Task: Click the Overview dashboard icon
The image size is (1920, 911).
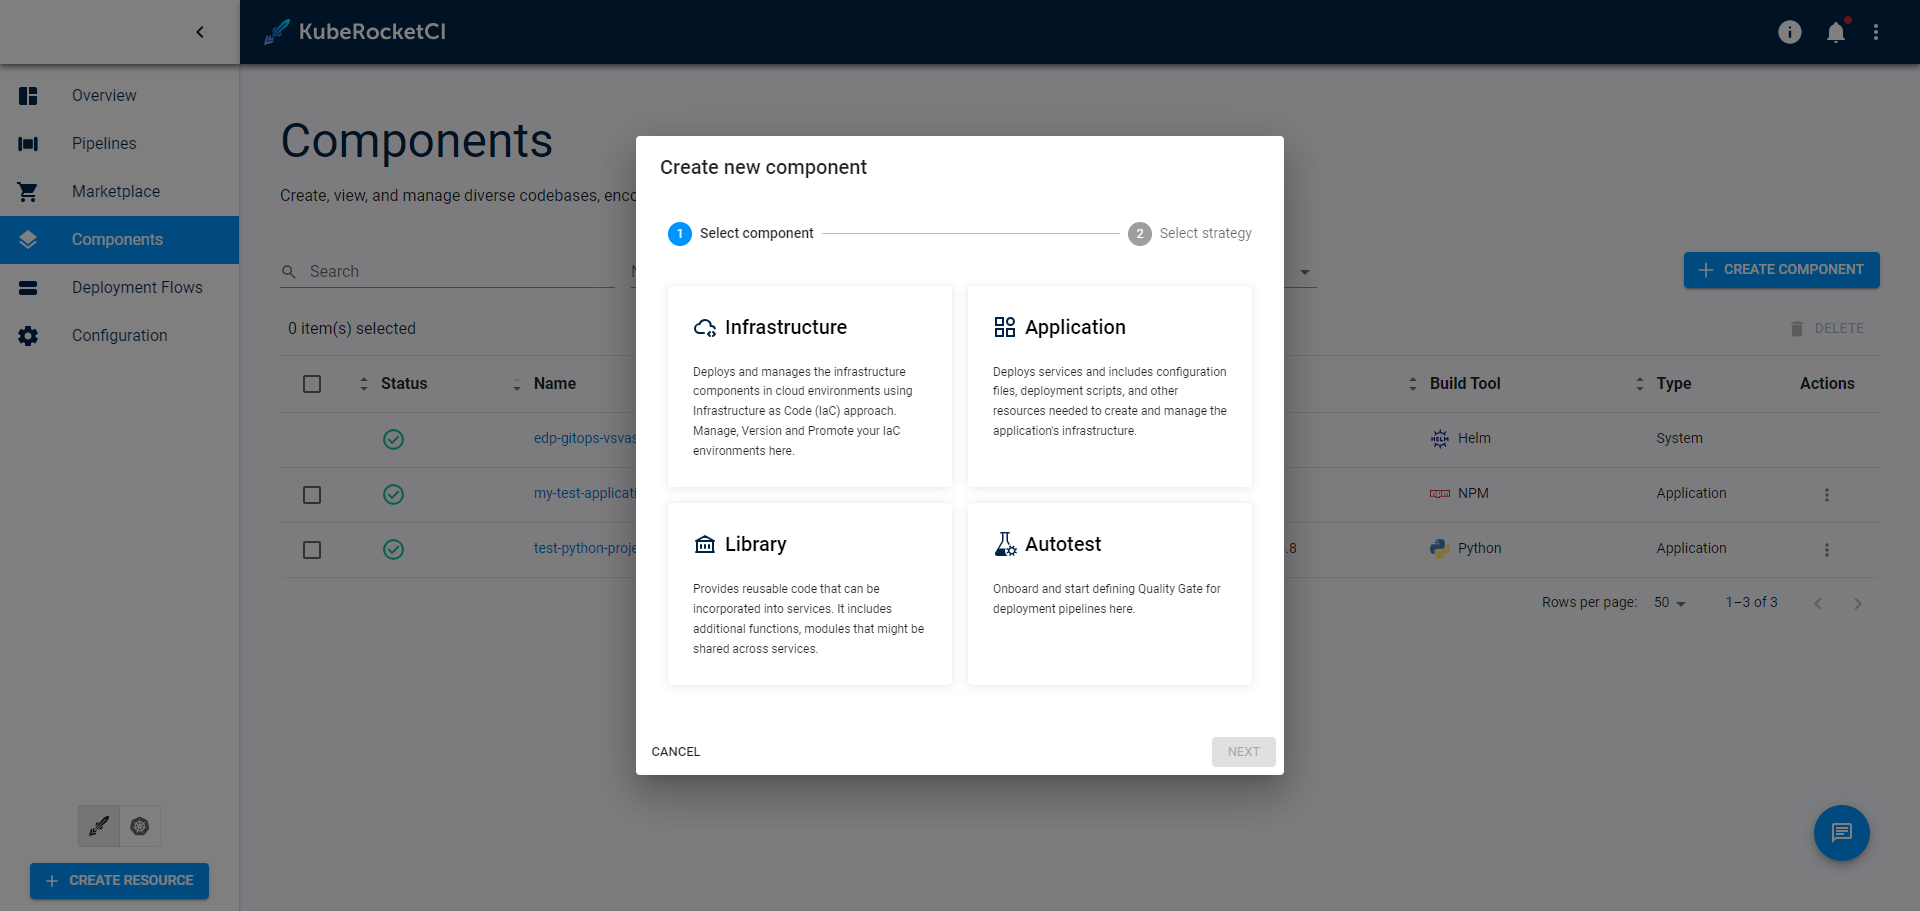Action: point(28,96)
